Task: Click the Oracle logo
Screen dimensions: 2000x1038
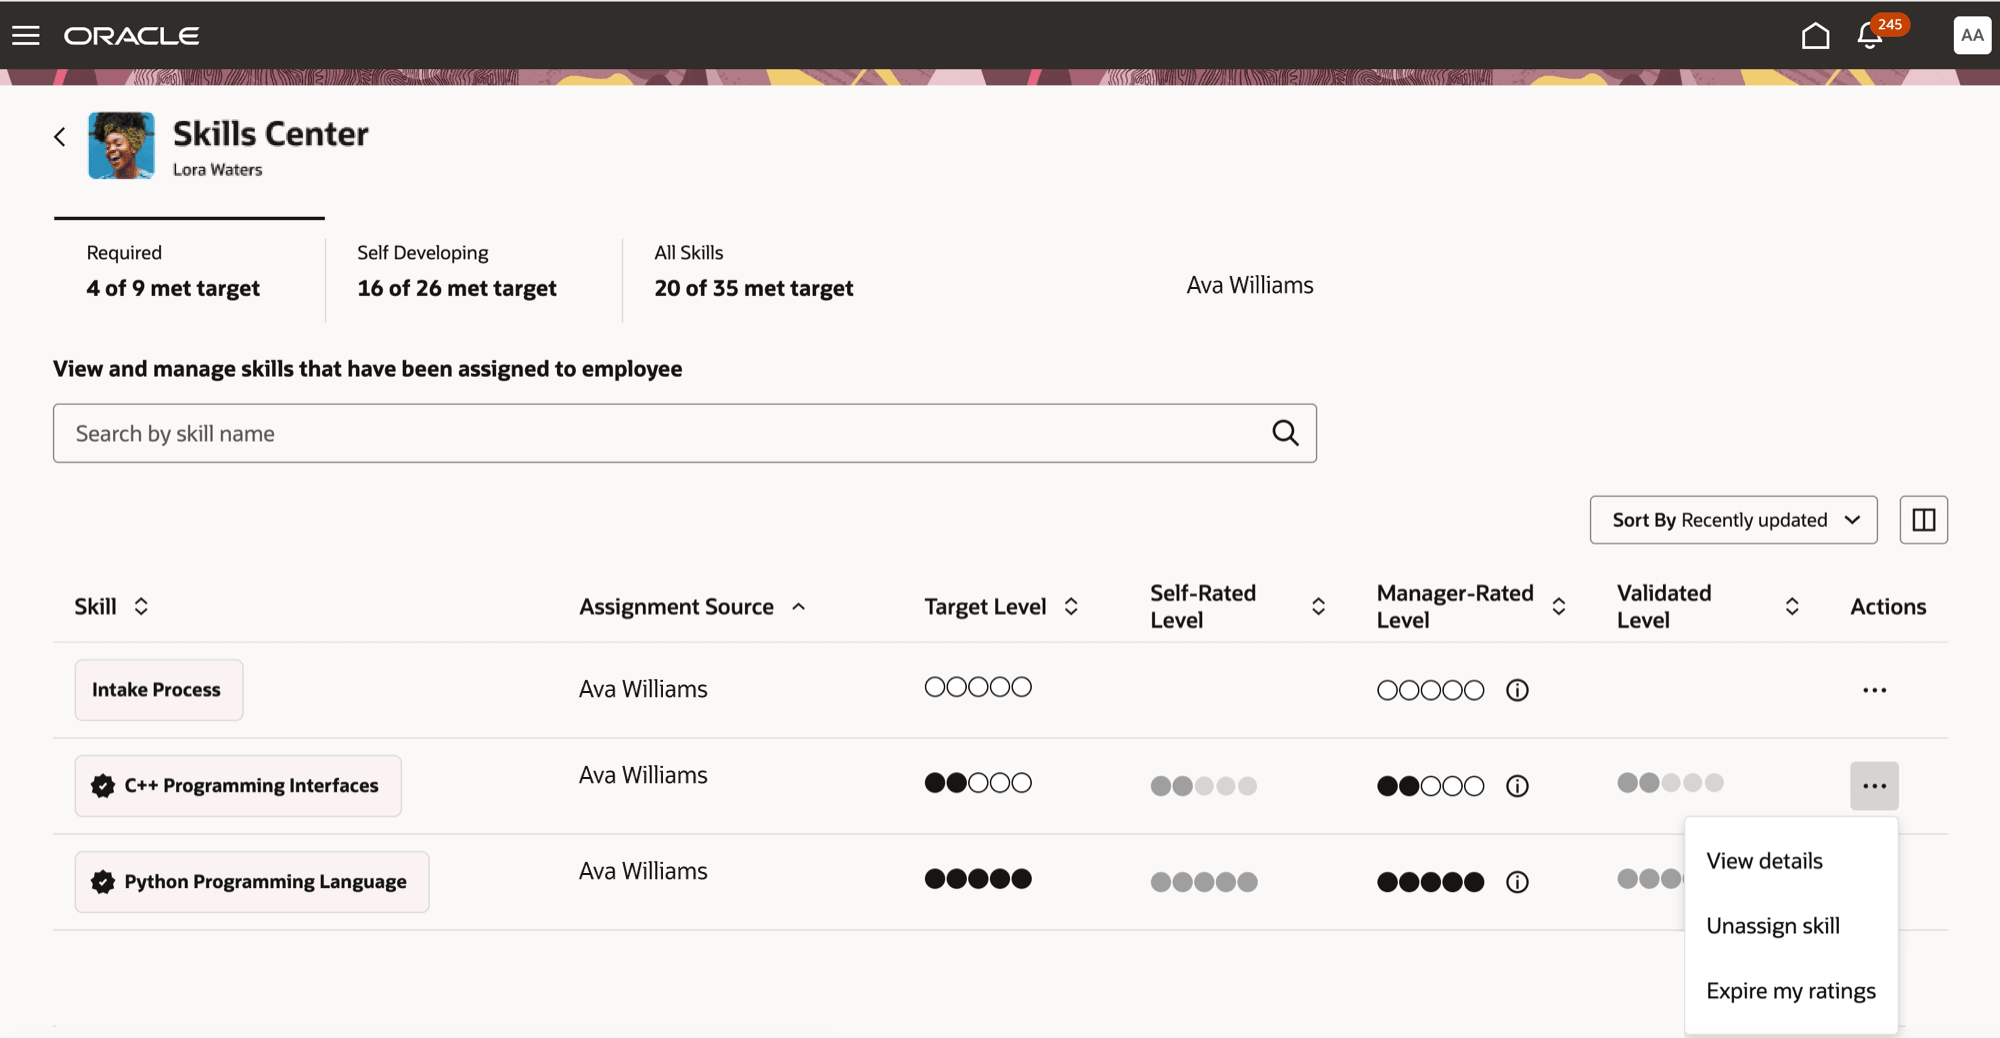Action: 132,36
